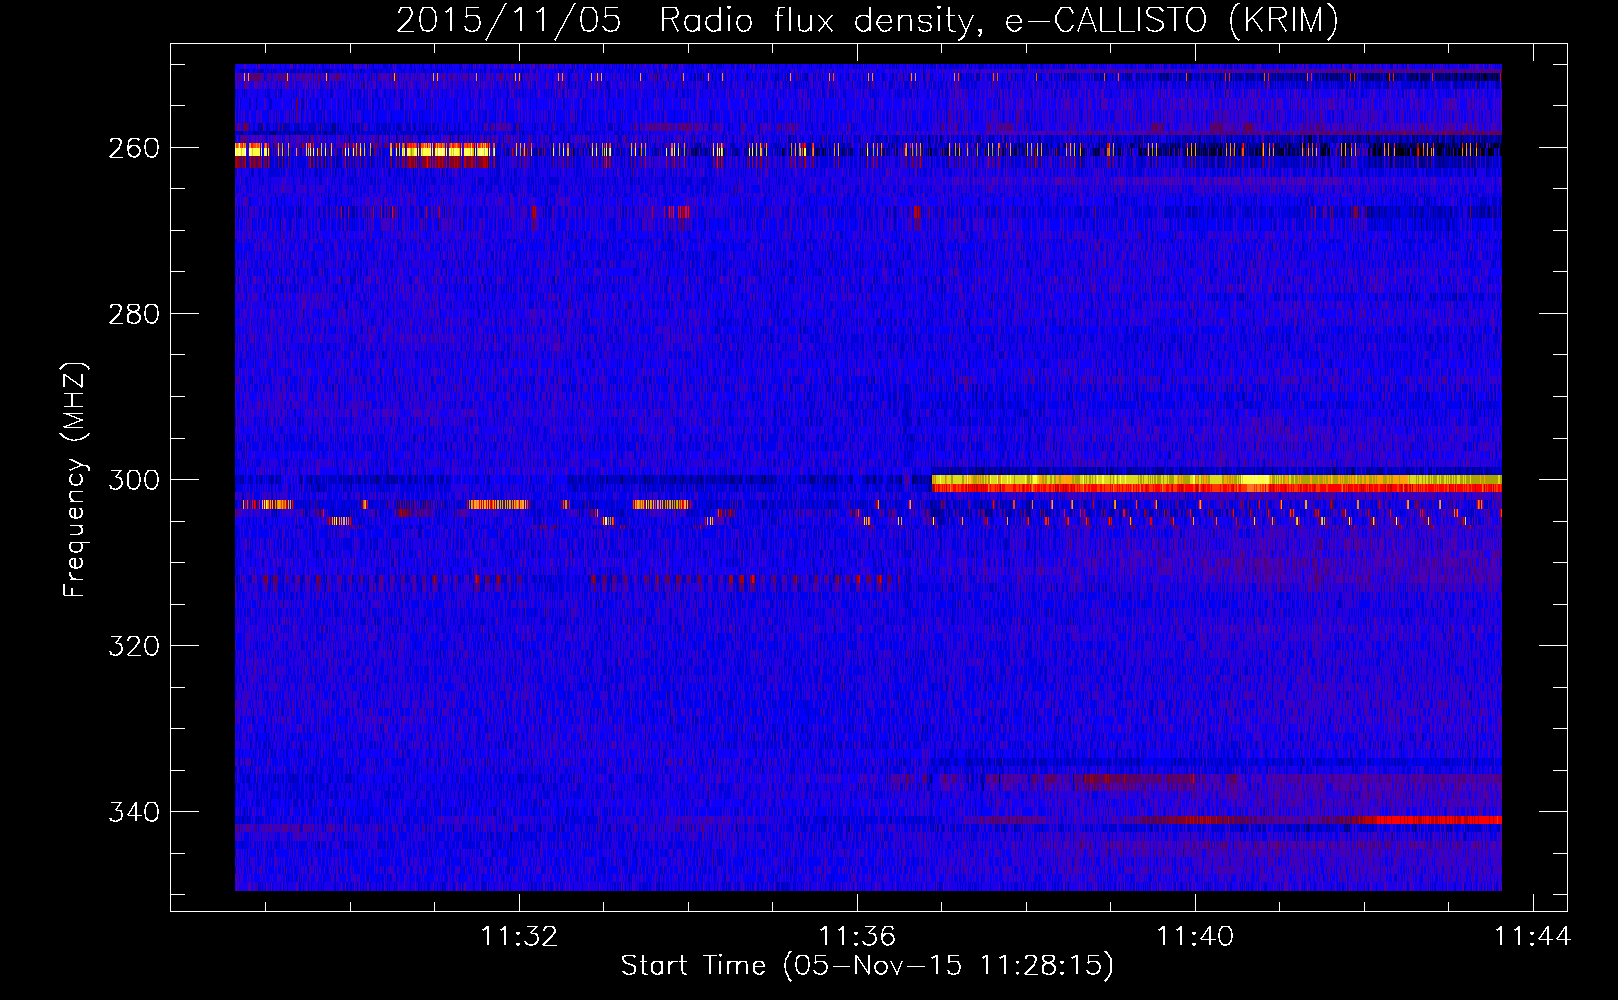Click the 'Frequency (MHZ)' axis label
This screenshot has width=1618, height=1000.
(x=75, y=480)
